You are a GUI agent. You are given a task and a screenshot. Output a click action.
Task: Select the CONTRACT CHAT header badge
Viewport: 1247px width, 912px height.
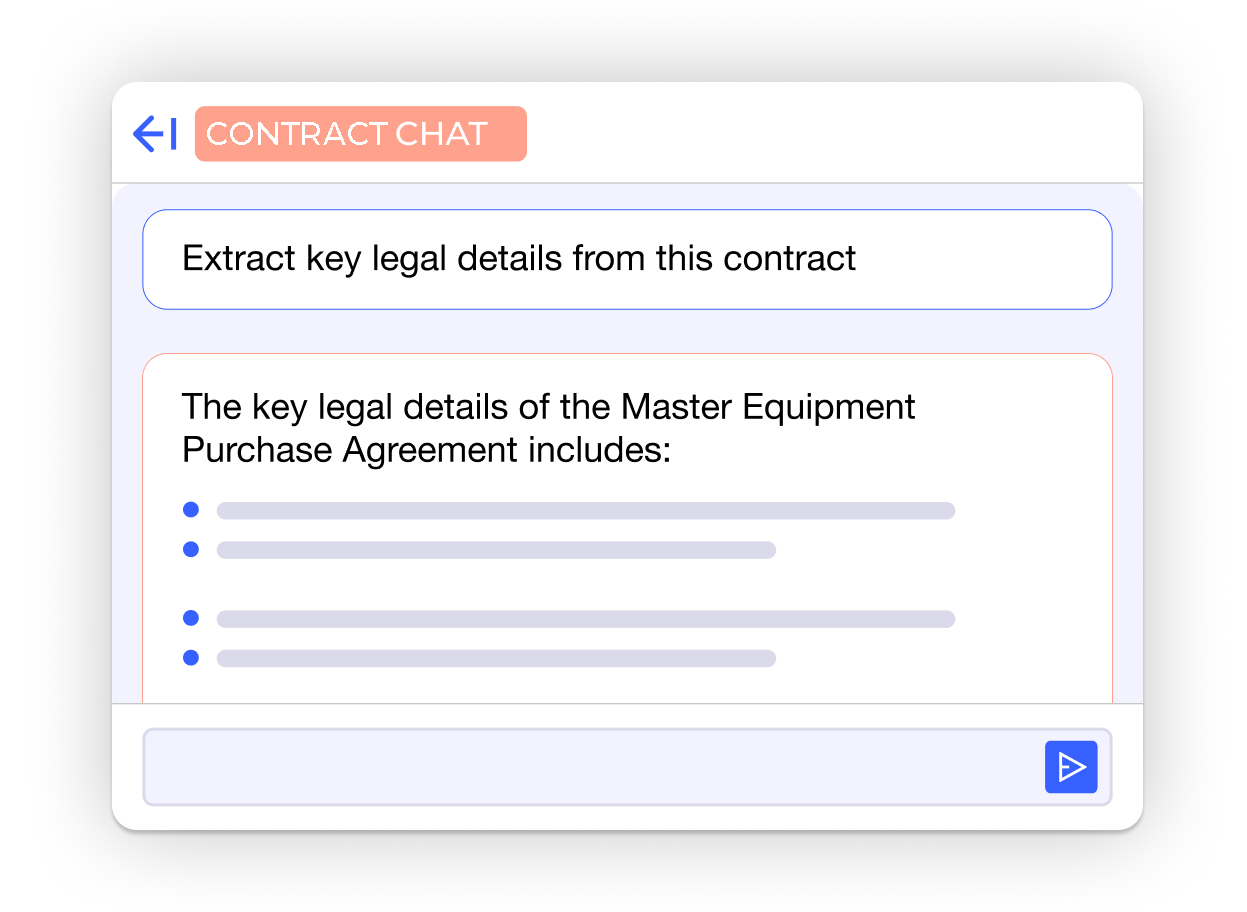tap(360, 134)
